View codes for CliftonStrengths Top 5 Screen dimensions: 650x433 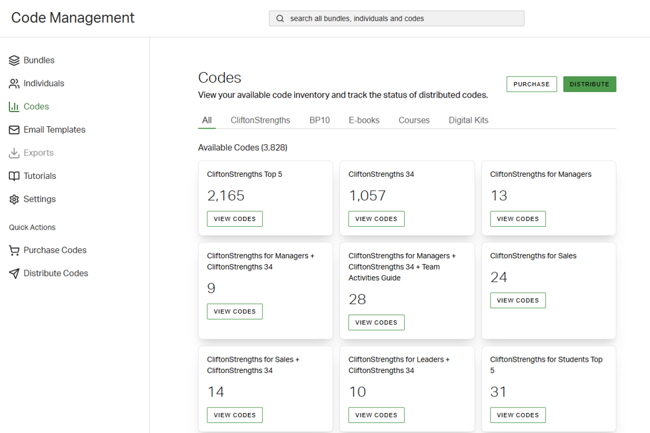tap(235, 219)
